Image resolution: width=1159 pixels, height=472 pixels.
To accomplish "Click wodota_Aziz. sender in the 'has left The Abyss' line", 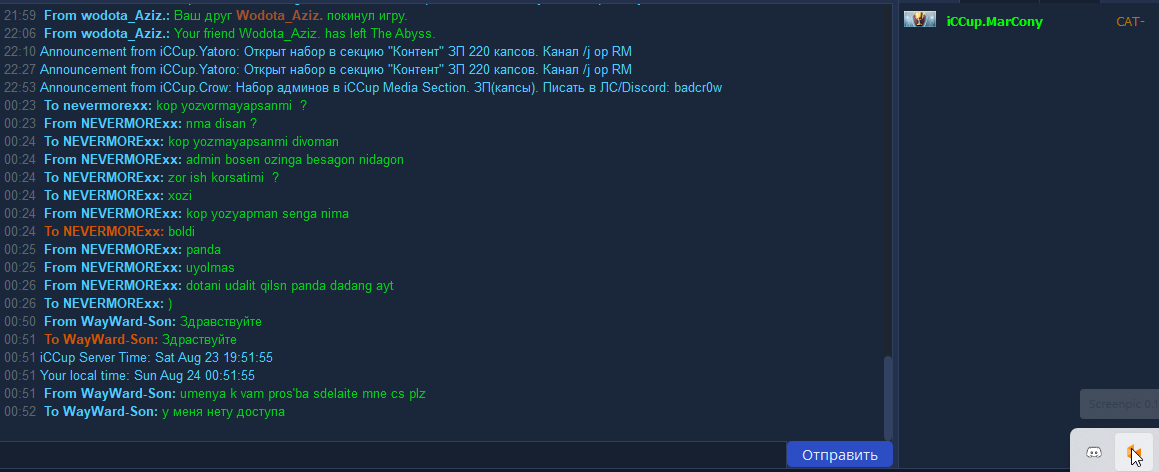I will (x=125, y=33).
